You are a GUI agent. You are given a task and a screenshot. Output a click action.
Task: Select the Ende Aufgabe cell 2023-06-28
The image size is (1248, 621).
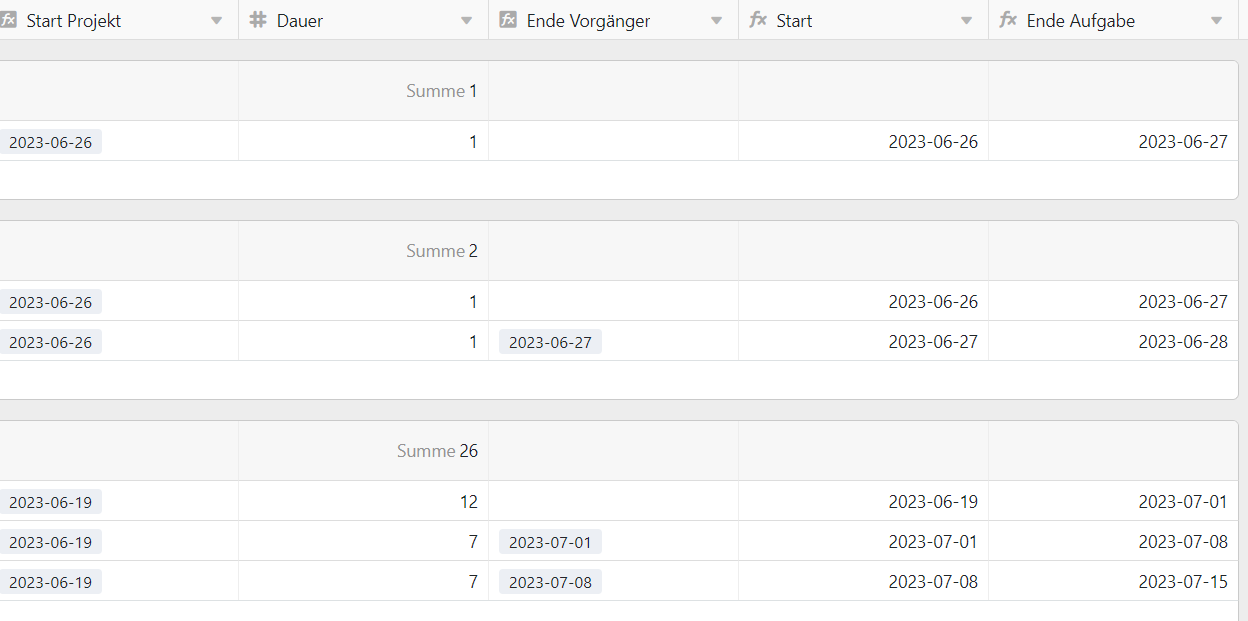point(1182,342)
